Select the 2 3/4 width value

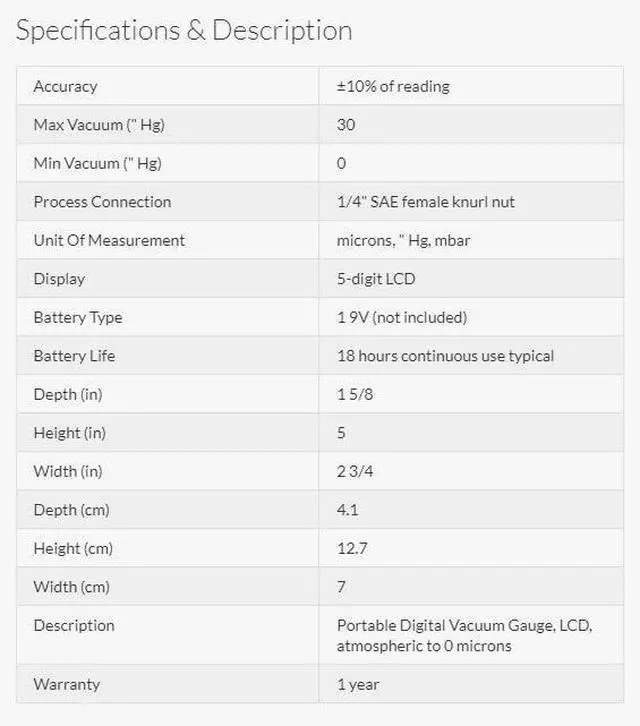(x=355, y=471)
